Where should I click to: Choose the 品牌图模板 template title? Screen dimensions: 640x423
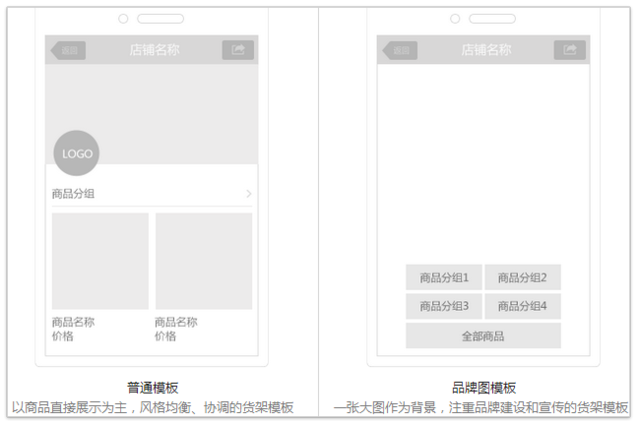coord(484,387)
